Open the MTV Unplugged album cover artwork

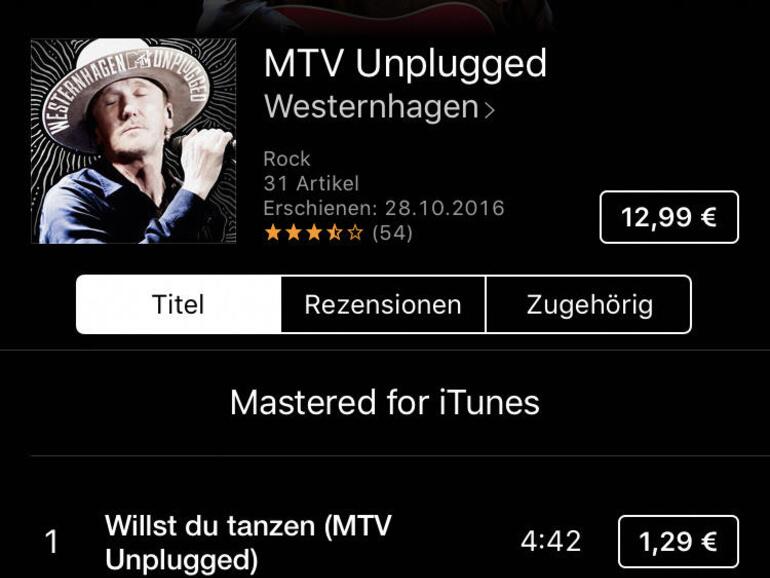[x=133, y=141]
